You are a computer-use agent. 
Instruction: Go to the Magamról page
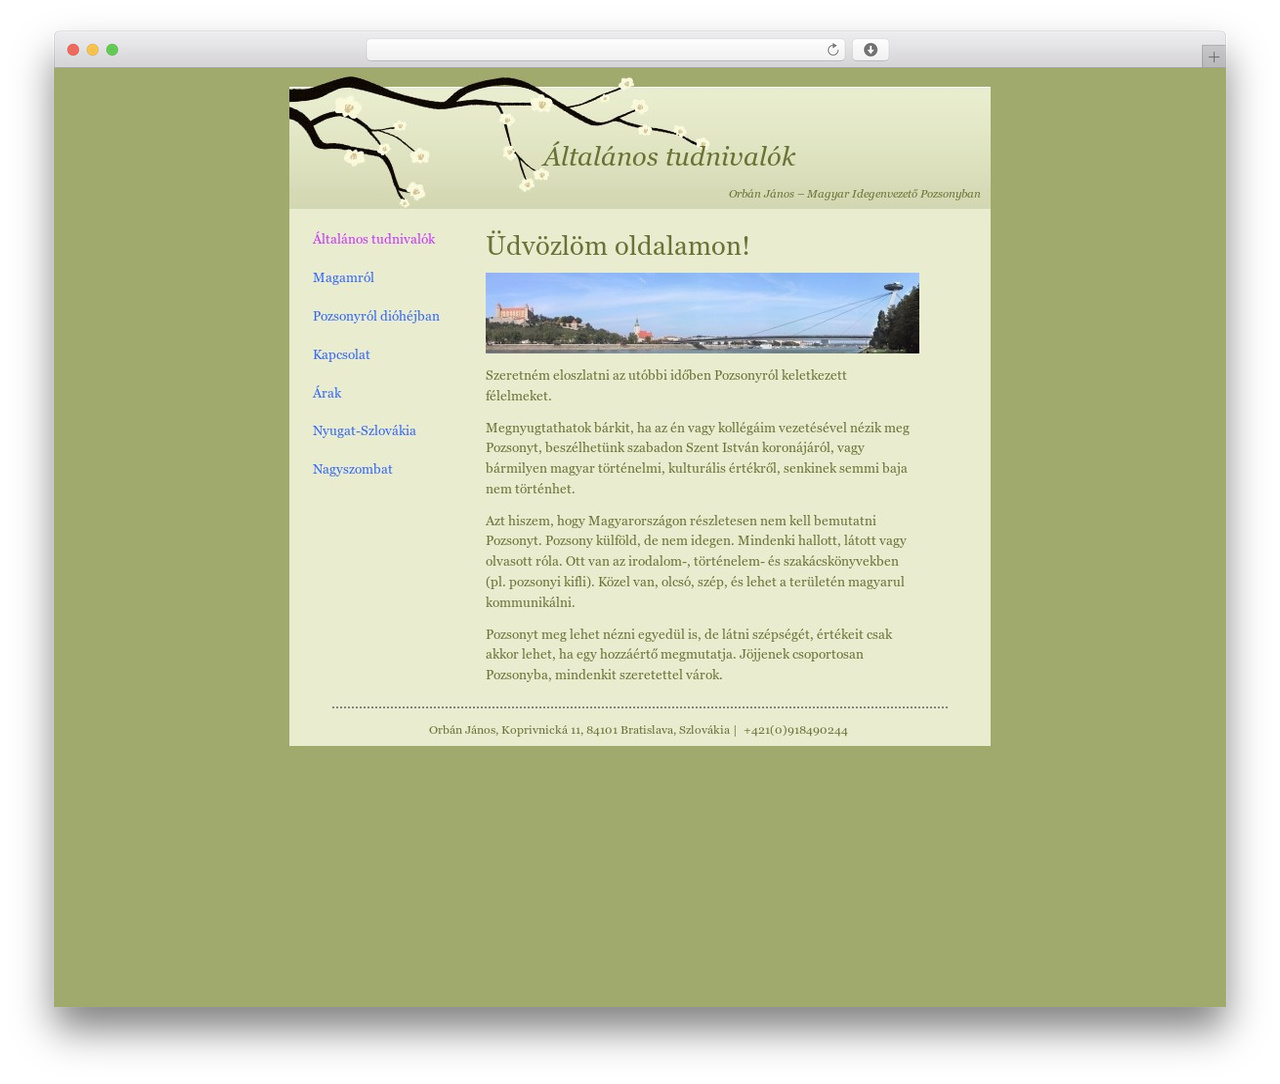[343, 278]
